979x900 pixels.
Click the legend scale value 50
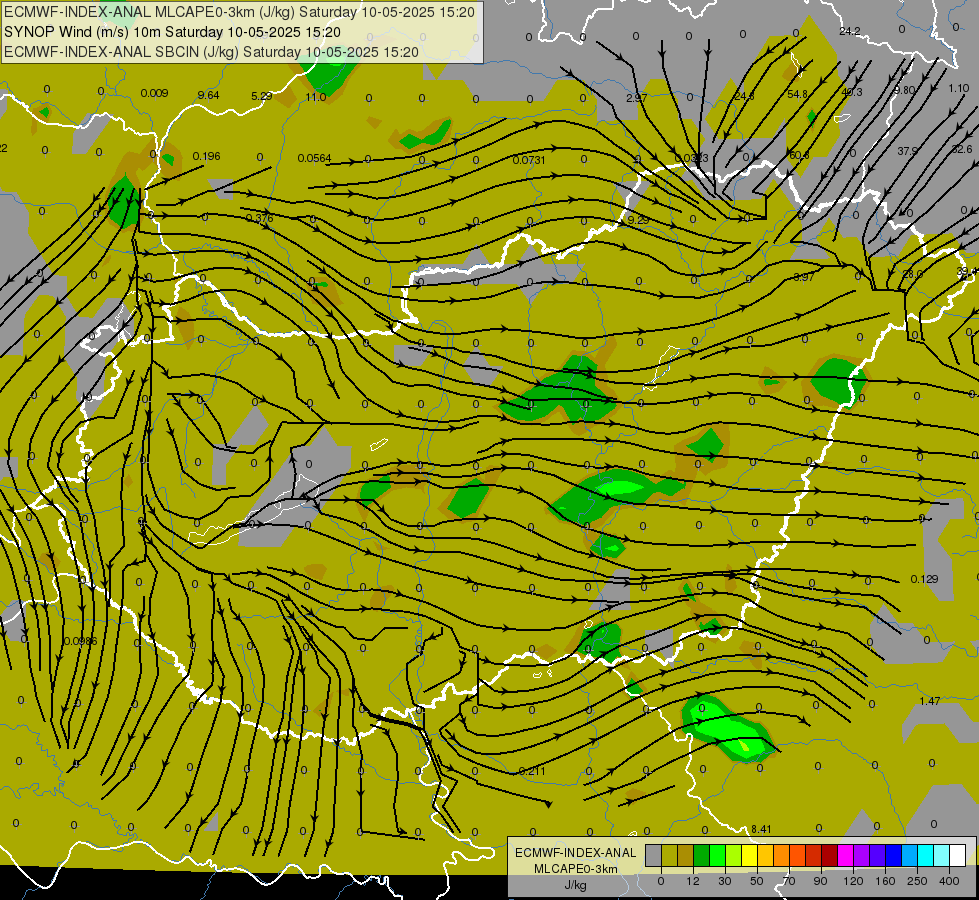(x=757, y=881)
